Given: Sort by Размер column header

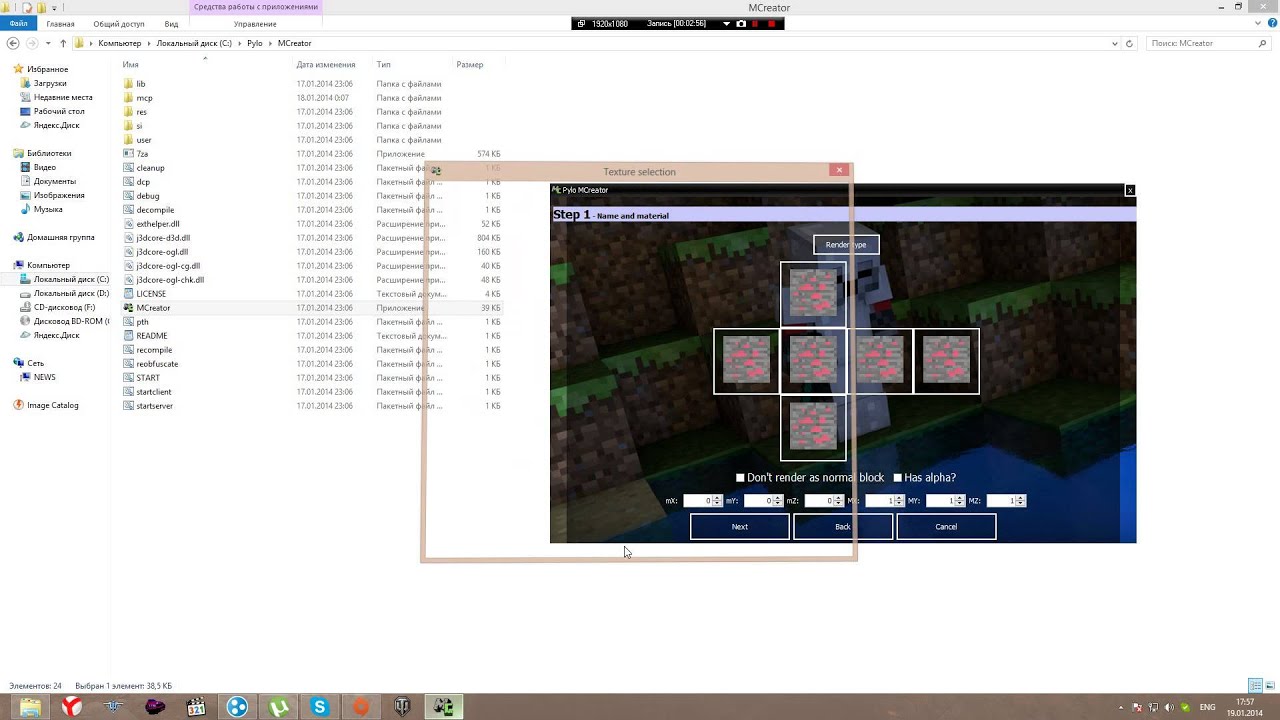Looking at the screenshot, I should pyautogui.click(x=470, y=65).
